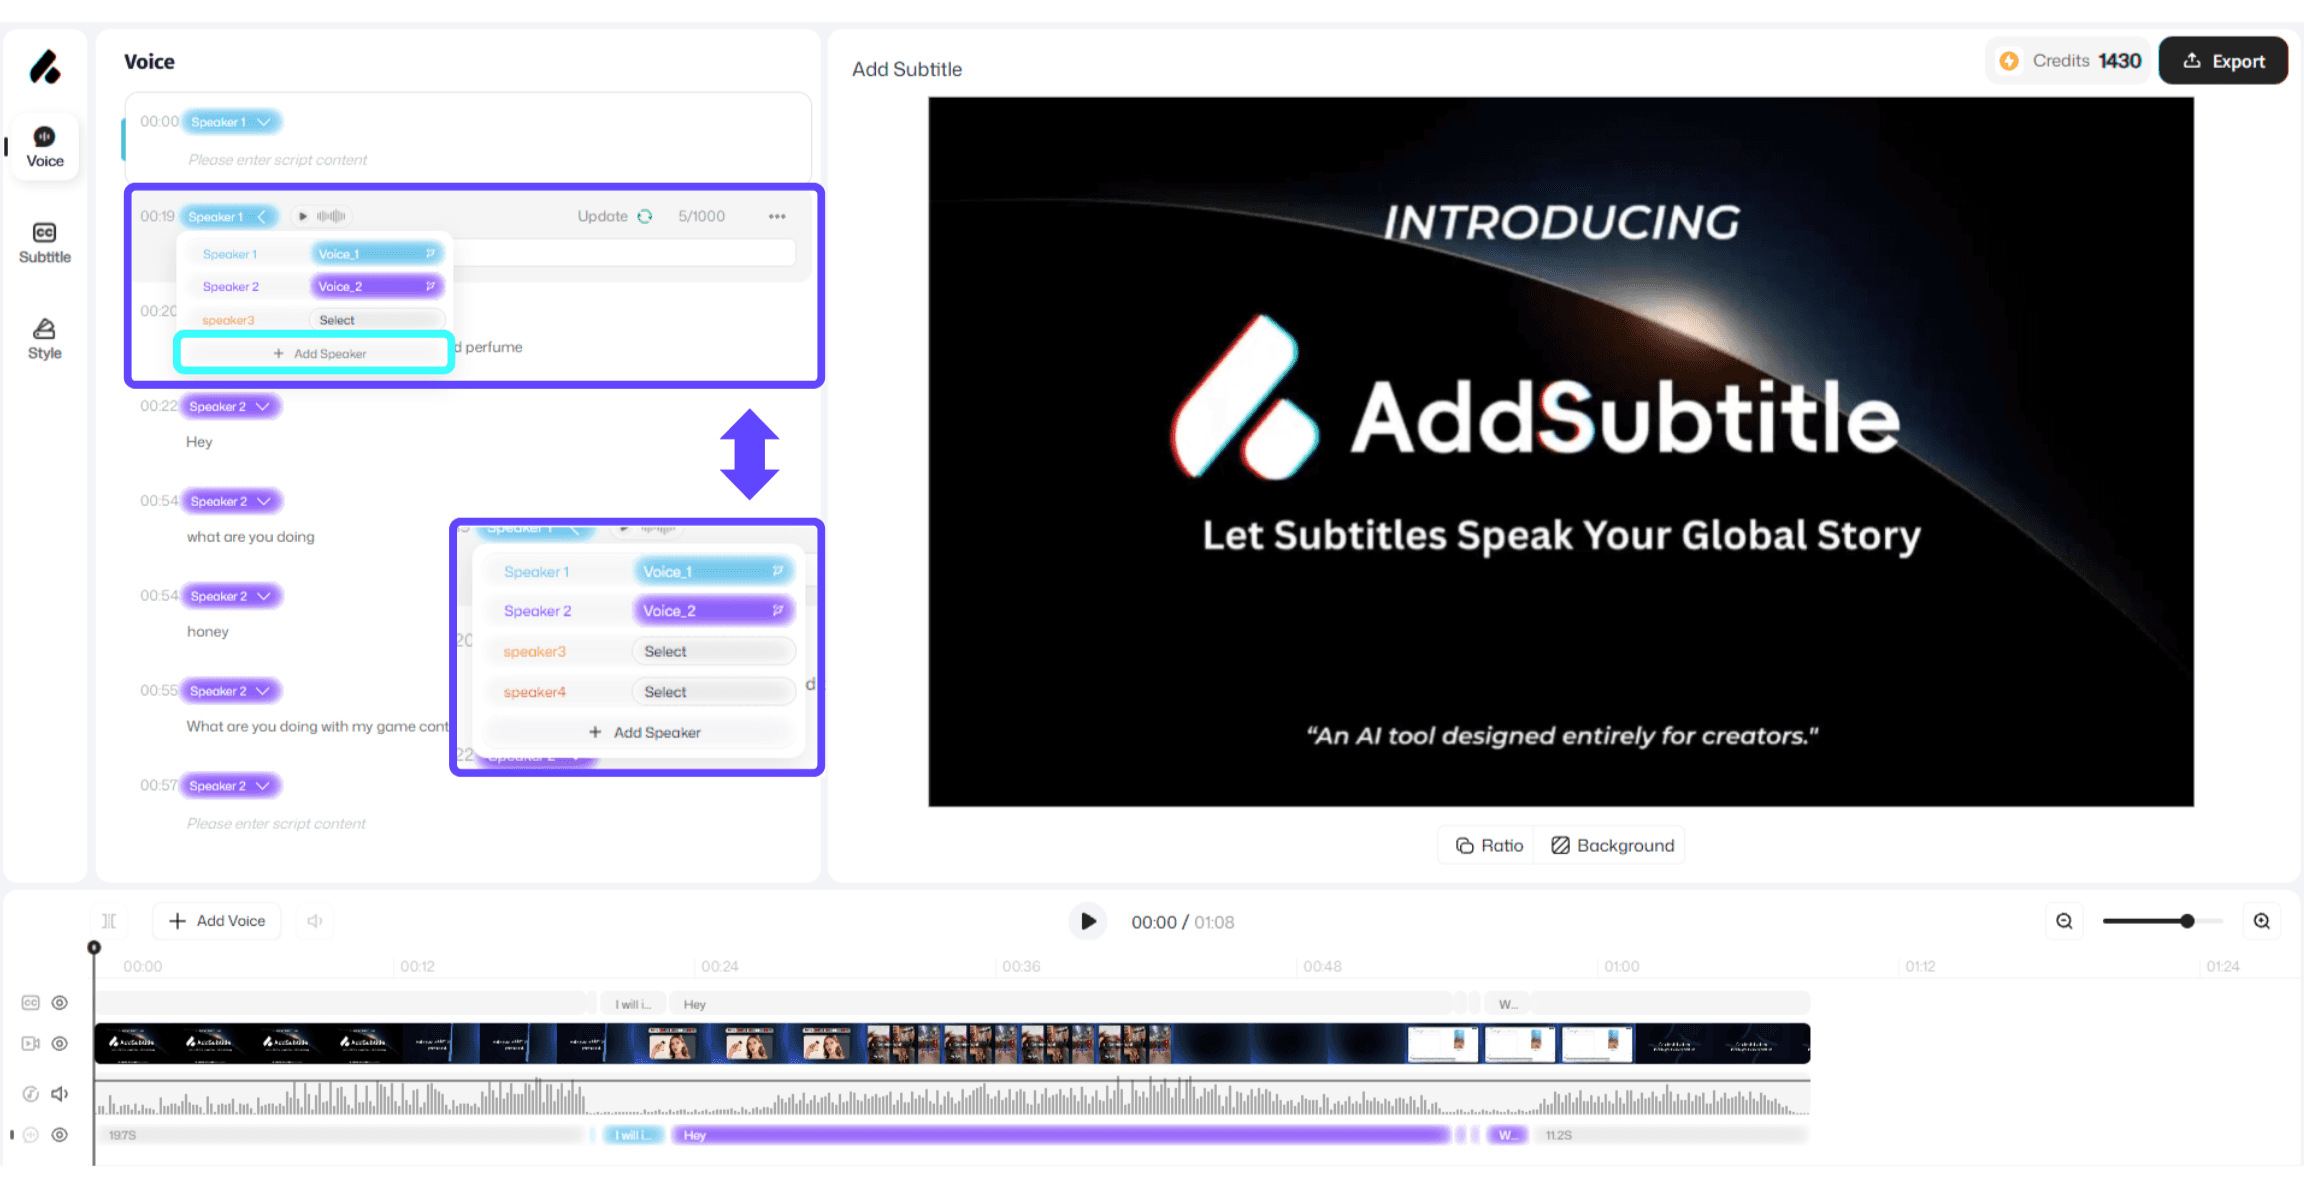Click the Export button
The image size is (2304, 1200).
2222,61
